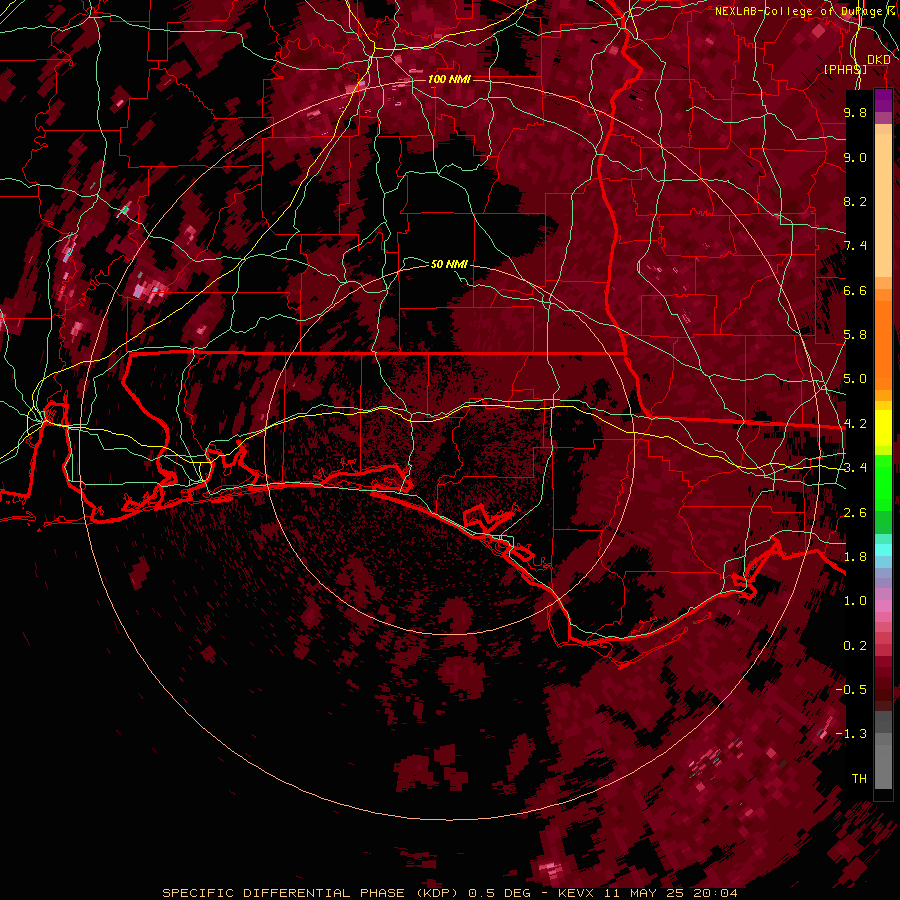Click the 5.0 legend scale value
The image size is (900, 900).
(855, 379)
